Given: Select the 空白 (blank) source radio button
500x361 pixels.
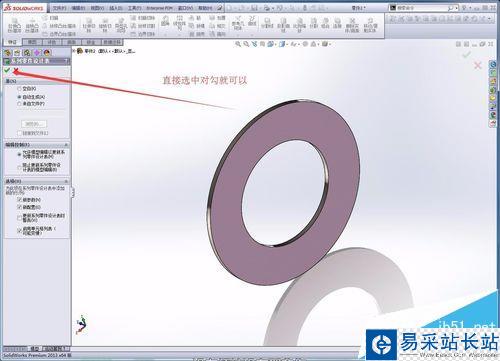Looking at the screenshot, I should (19, 89).
